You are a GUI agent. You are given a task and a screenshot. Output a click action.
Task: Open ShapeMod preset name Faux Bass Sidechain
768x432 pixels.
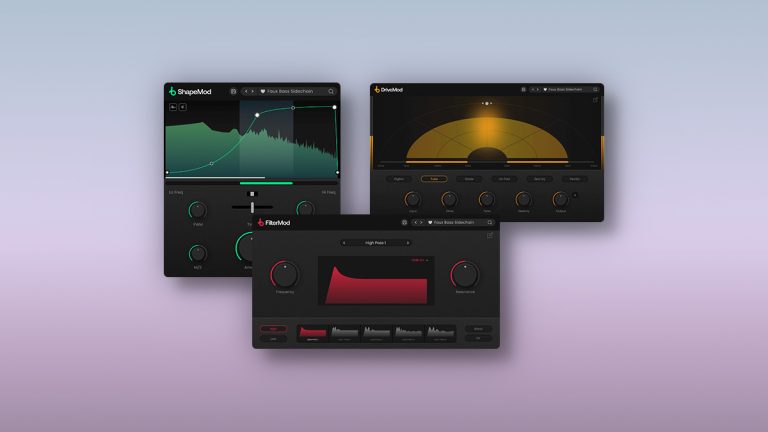click(290, 92)
